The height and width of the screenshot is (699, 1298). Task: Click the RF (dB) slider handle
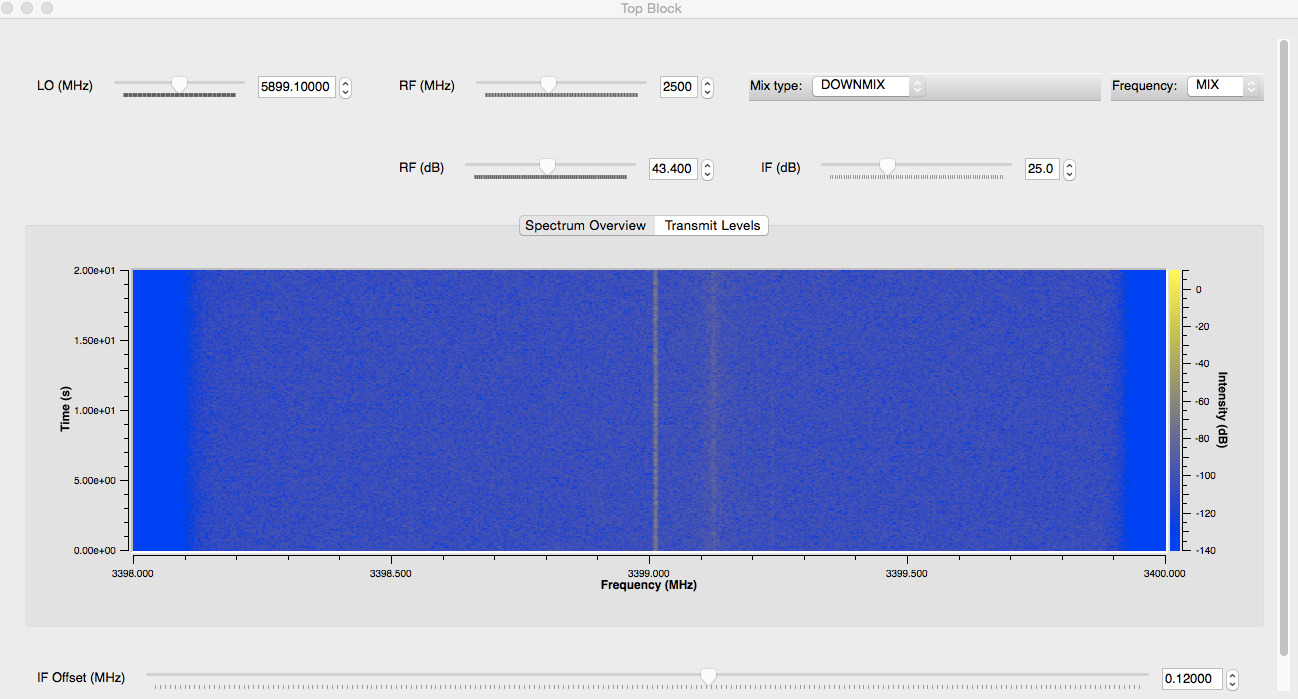(547, 166)
